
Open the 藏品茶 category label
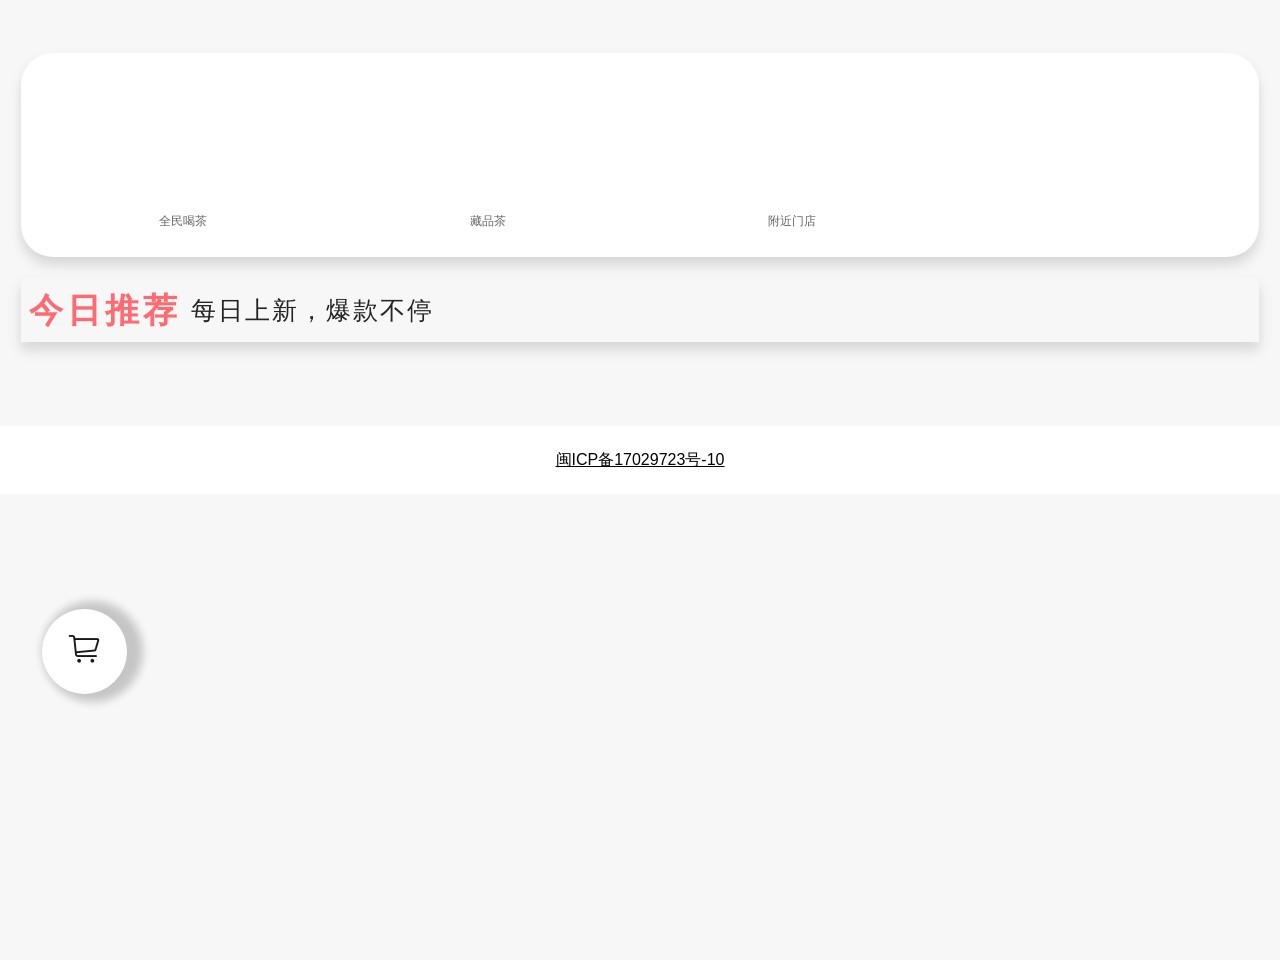487,221
